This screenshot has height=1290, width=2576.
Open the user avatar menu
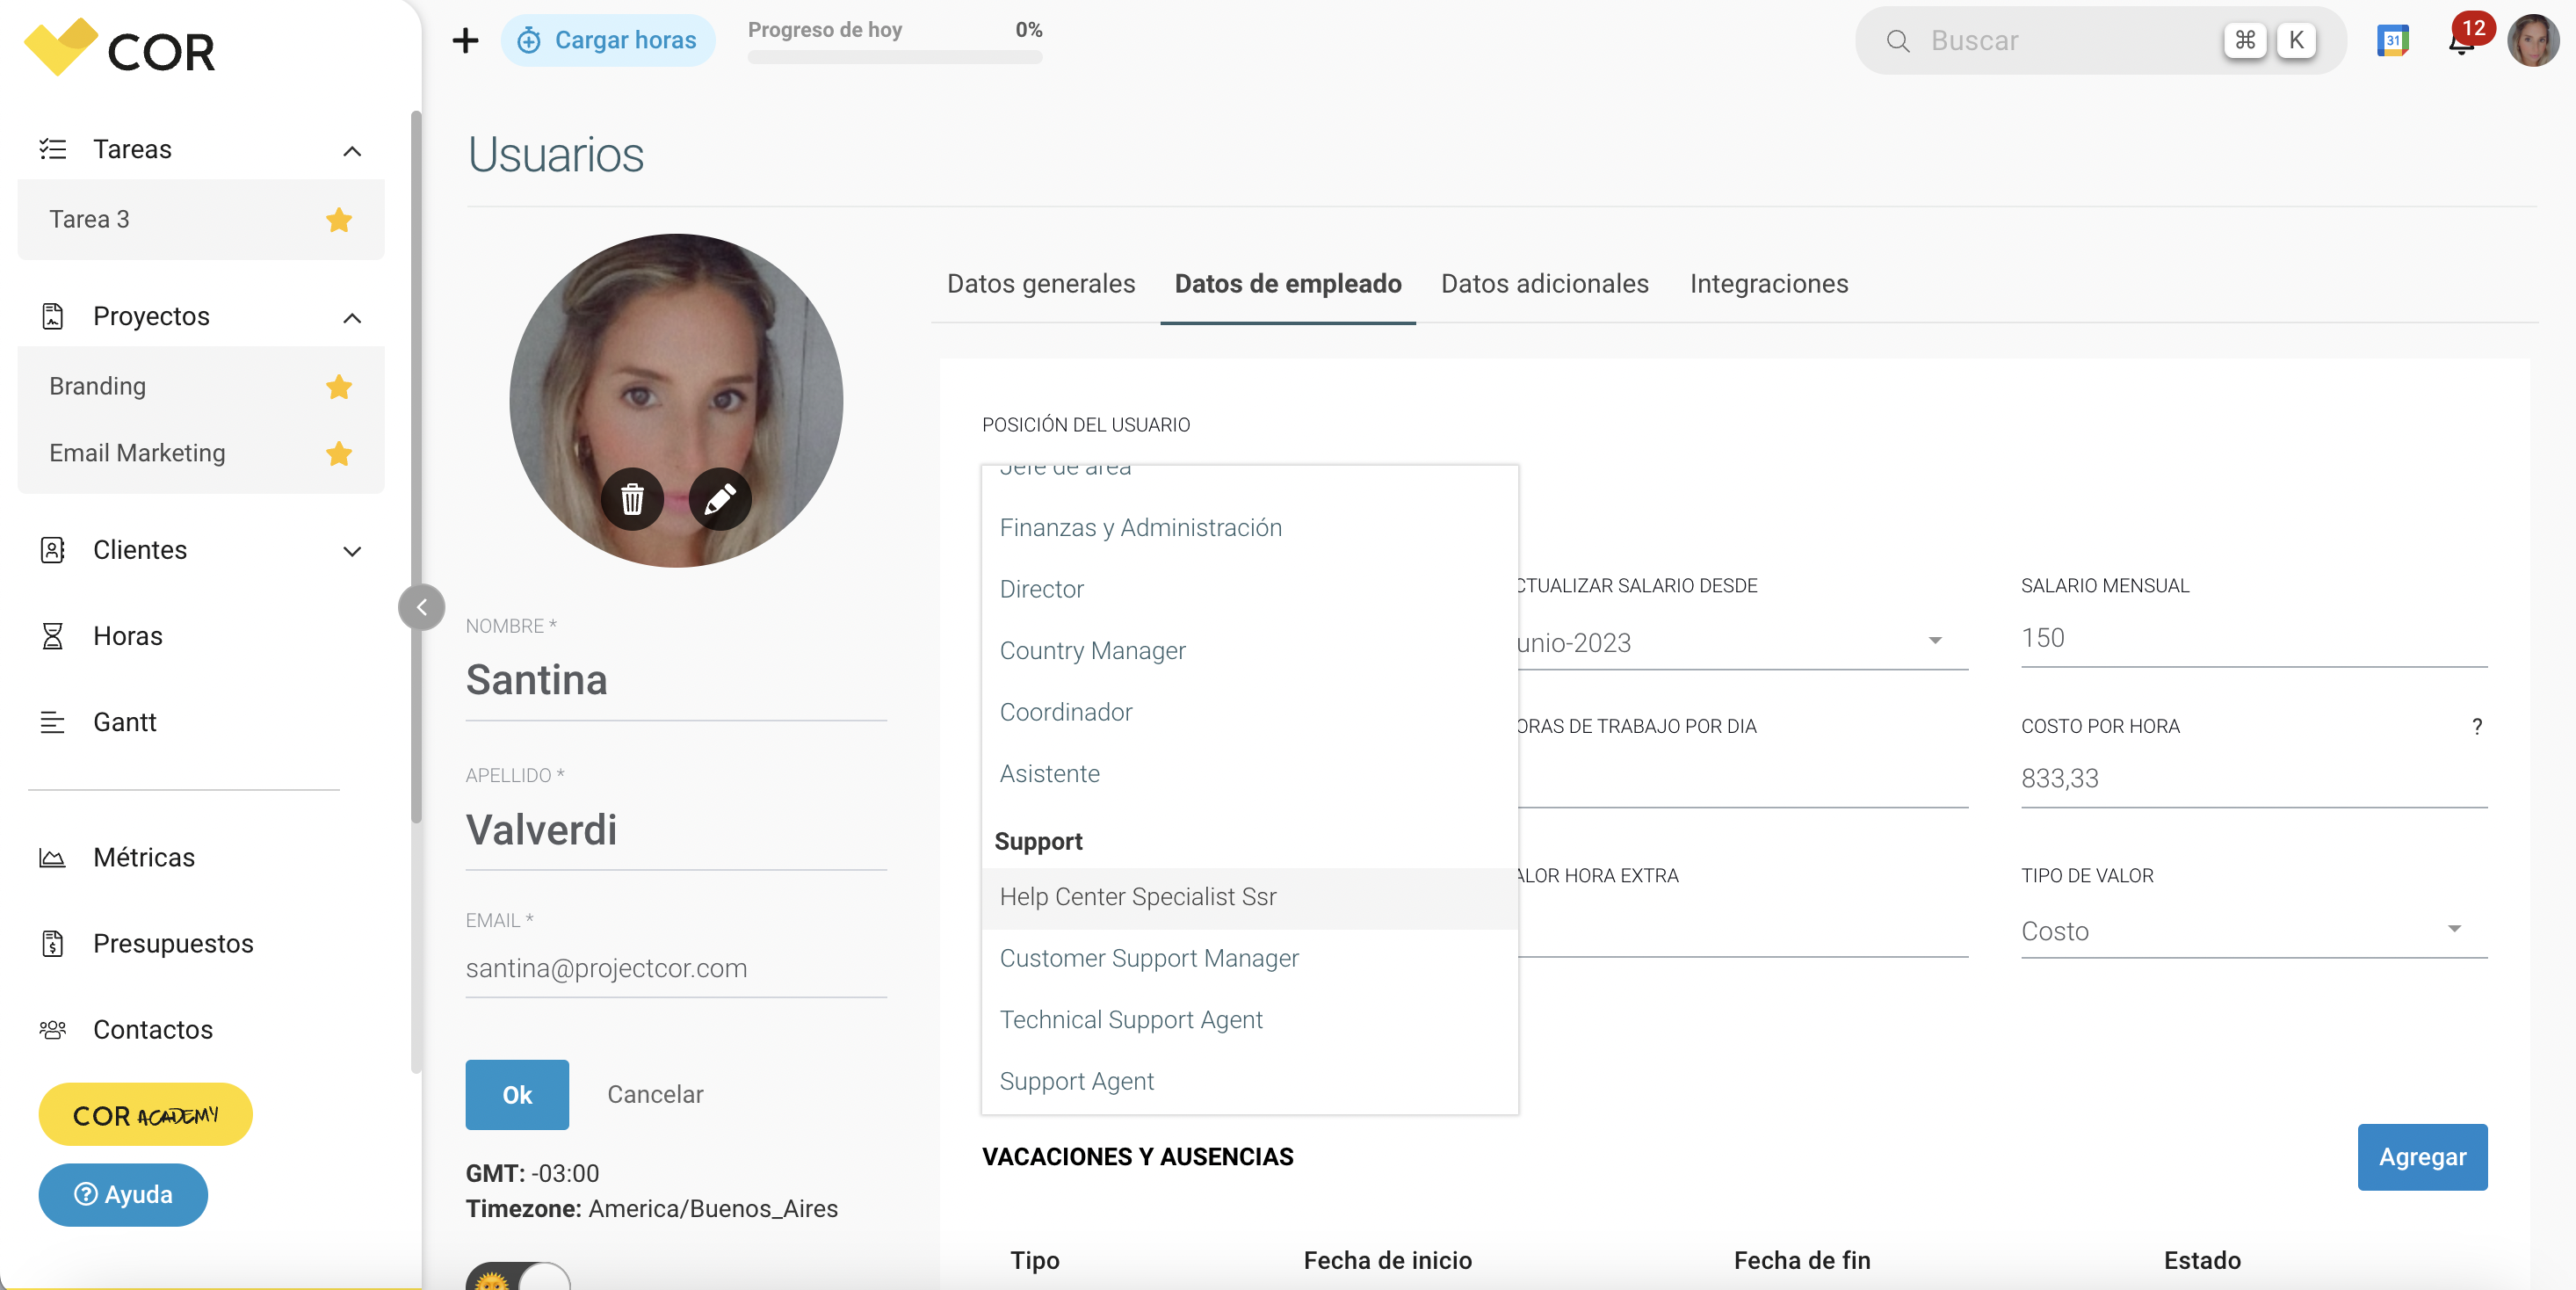pos(2533,40)
